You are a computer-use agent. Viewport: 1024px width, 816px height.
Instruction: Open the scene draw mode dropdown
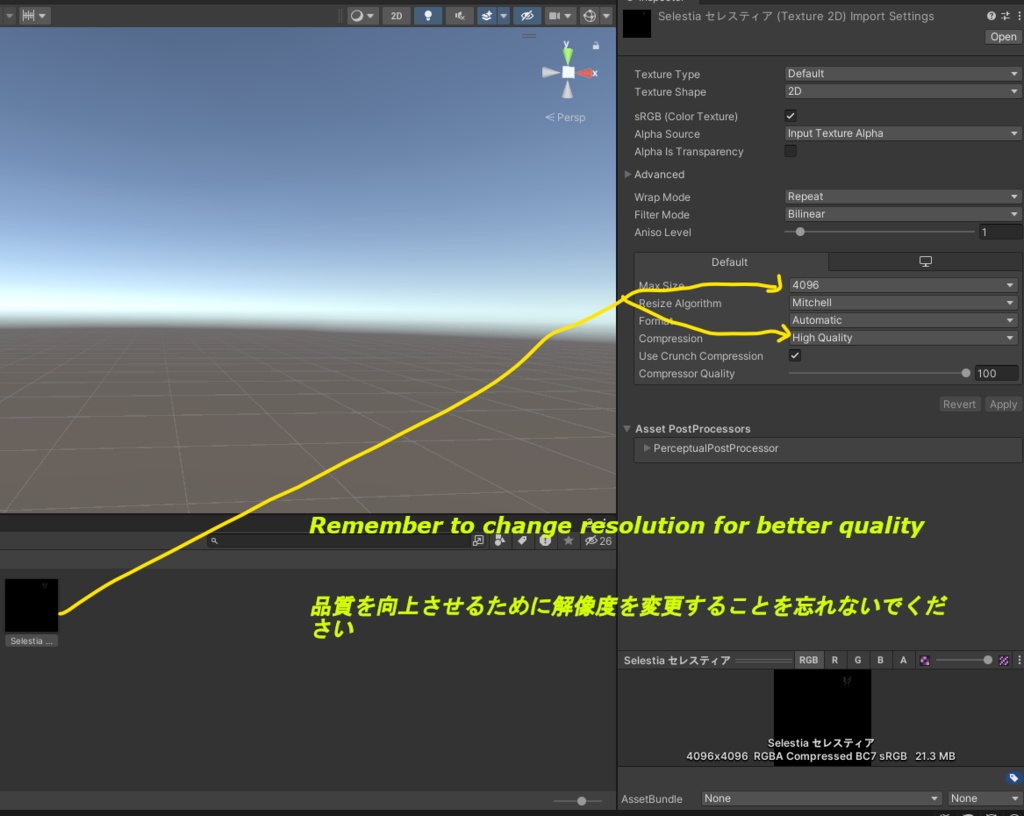click(x=362, y=16)
